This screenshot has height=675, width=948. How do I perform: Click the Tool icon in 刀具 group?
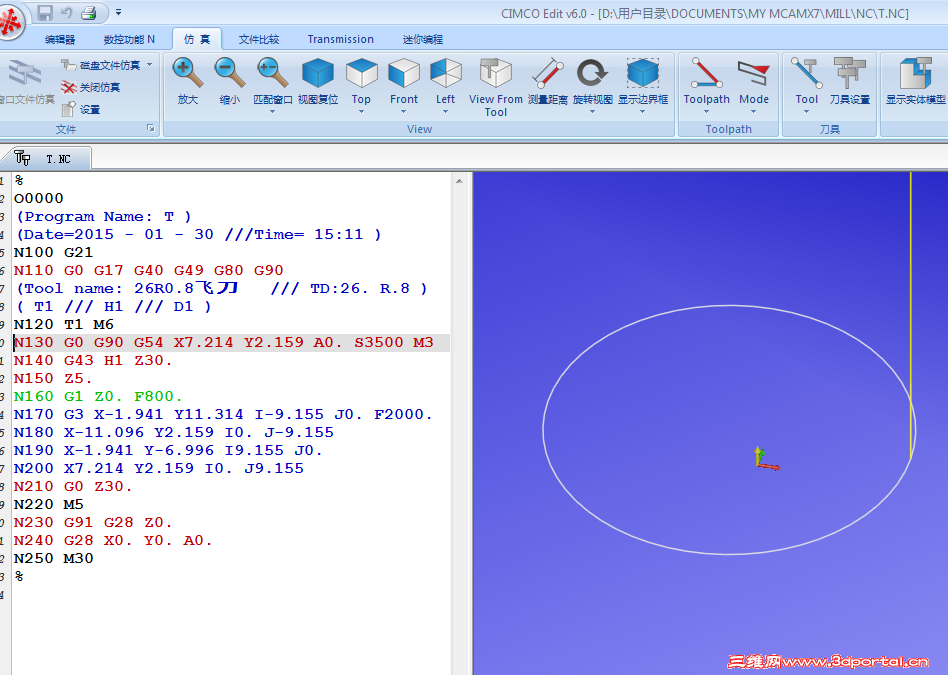[806, 73]
